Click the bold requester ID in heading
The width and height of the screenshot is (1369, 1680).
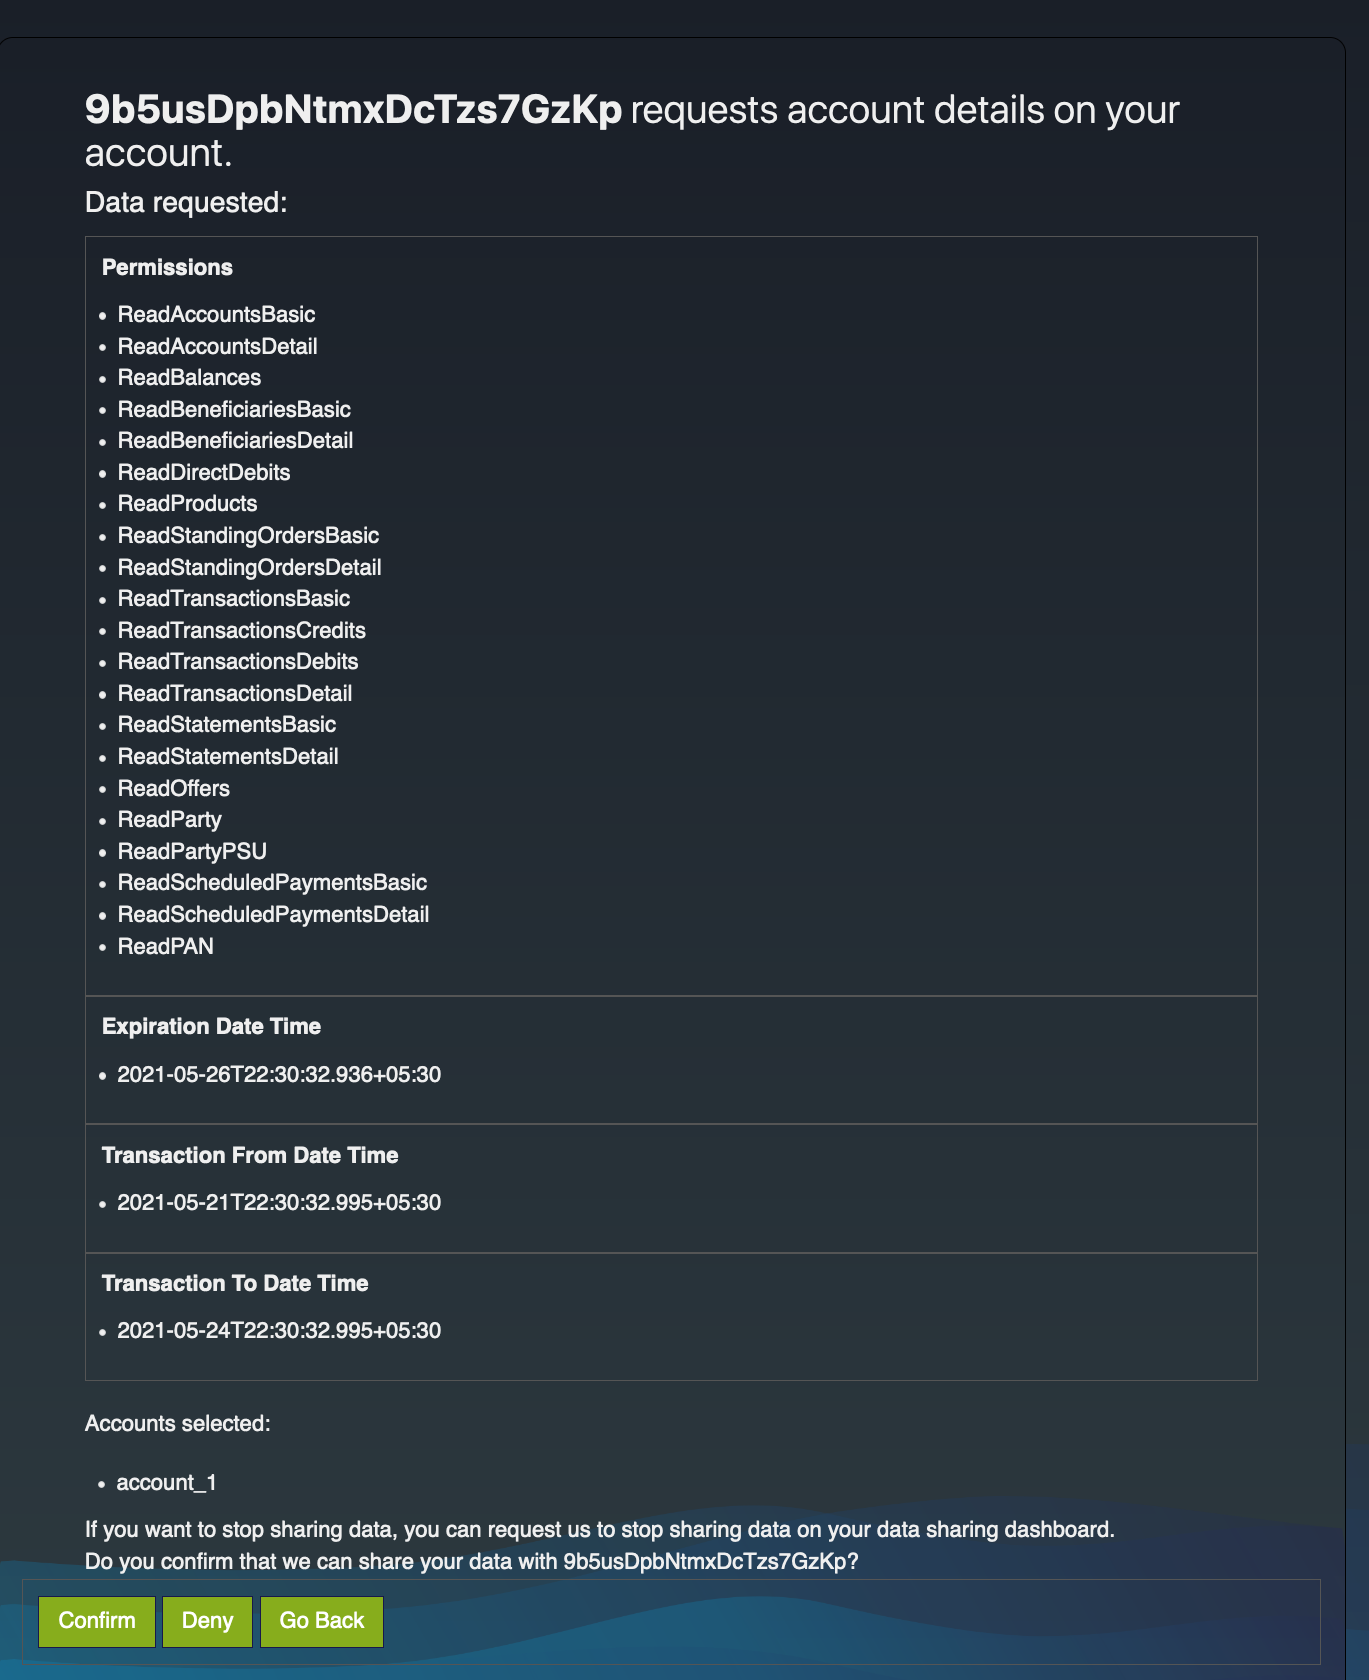tap(353, 110)
